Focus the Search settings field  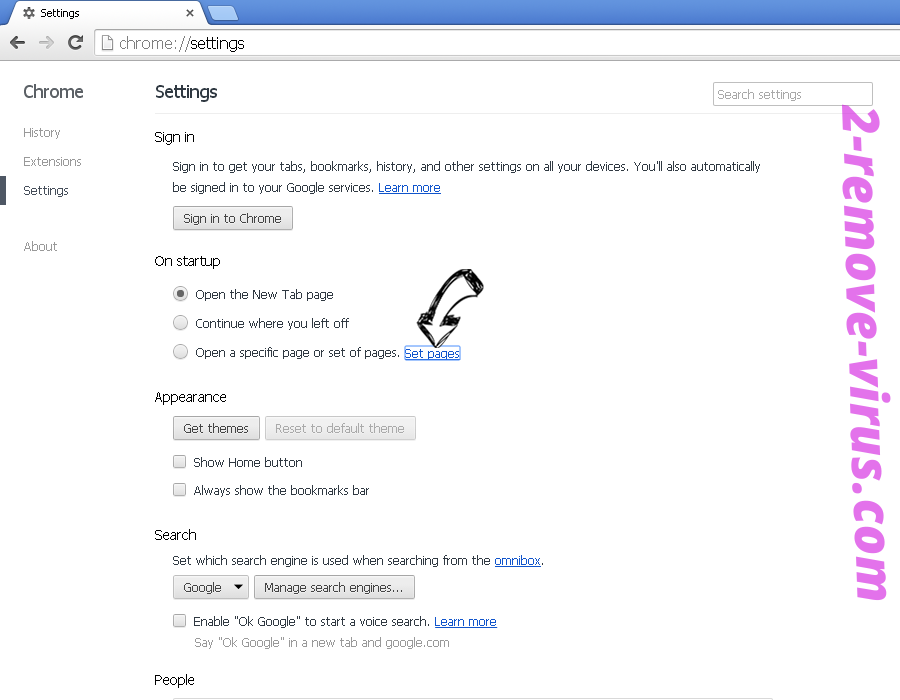point(793,94)
